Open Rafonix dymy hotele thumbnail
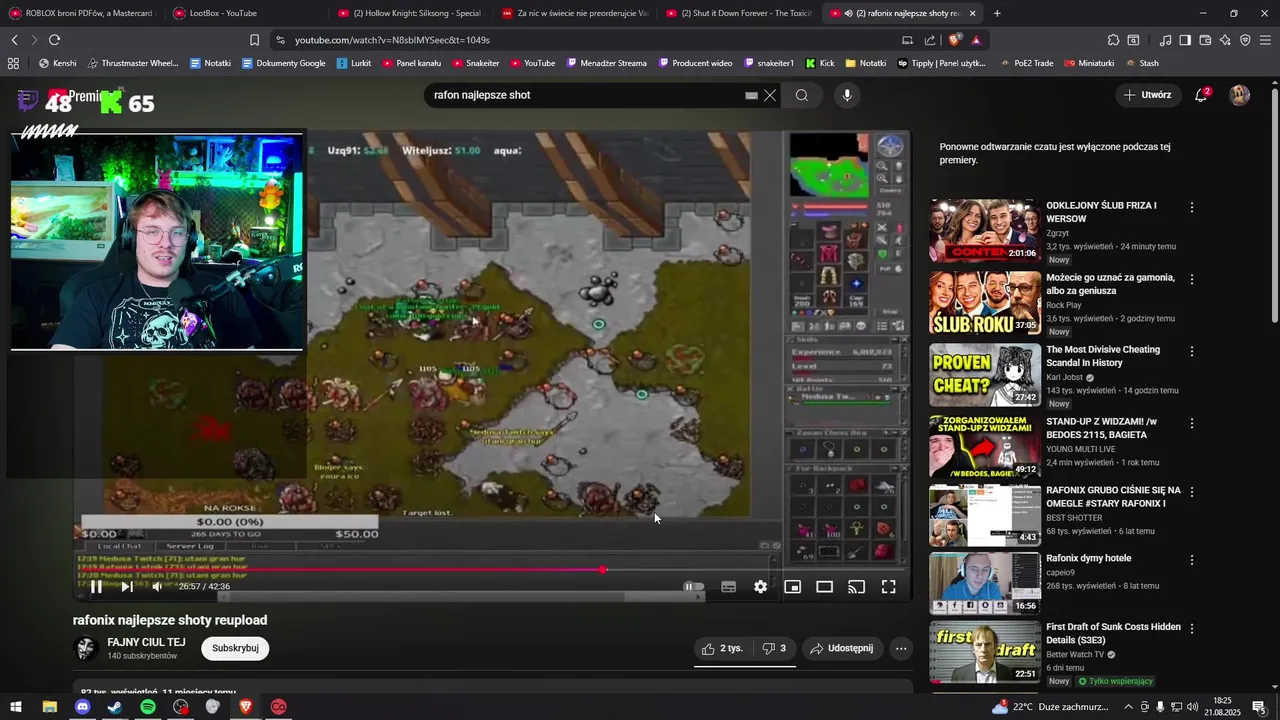Screen dimensions: 1280x720 [x=985, y=583]
